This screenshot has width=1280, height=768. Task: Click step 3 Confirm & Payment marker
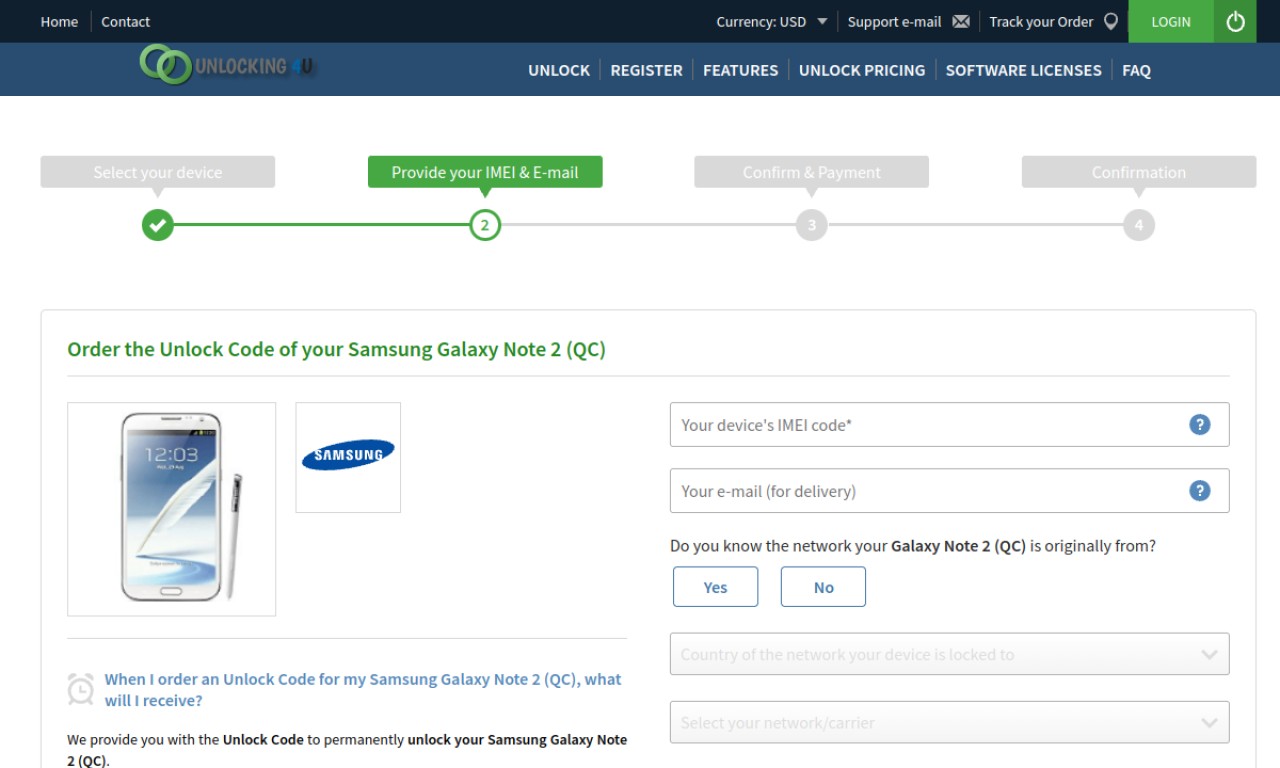coord(811,225)
